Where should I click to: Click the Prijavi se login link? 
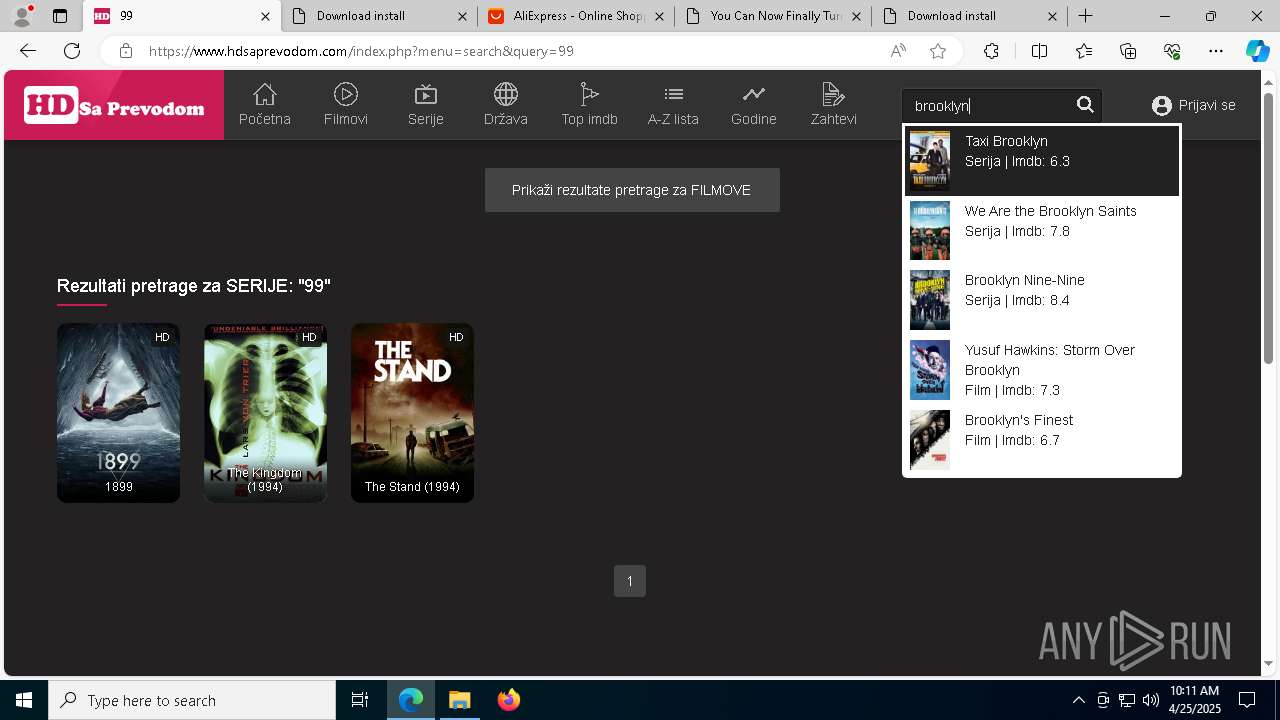click(1193, 105)
